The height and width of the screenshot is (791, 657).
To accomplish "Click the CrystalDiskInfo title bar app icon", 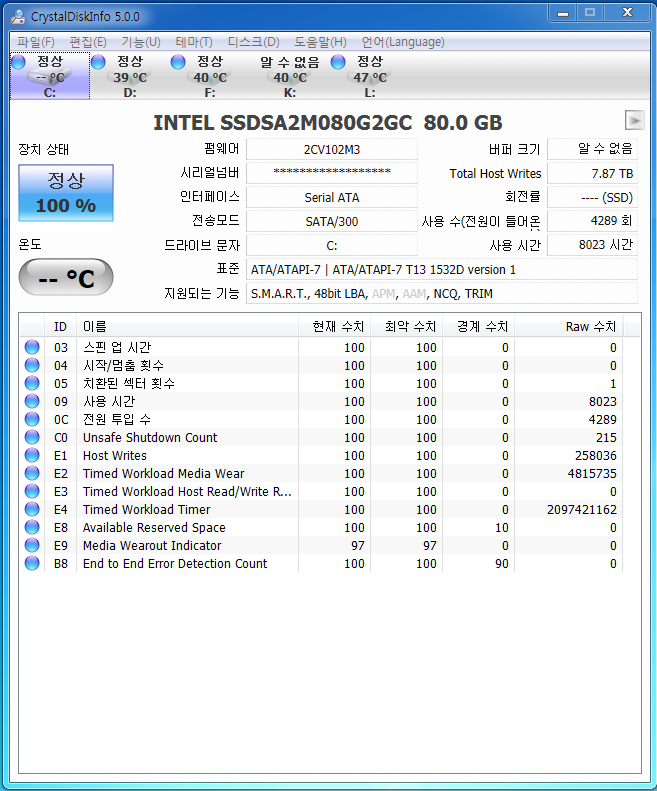I will pos(18,17).
